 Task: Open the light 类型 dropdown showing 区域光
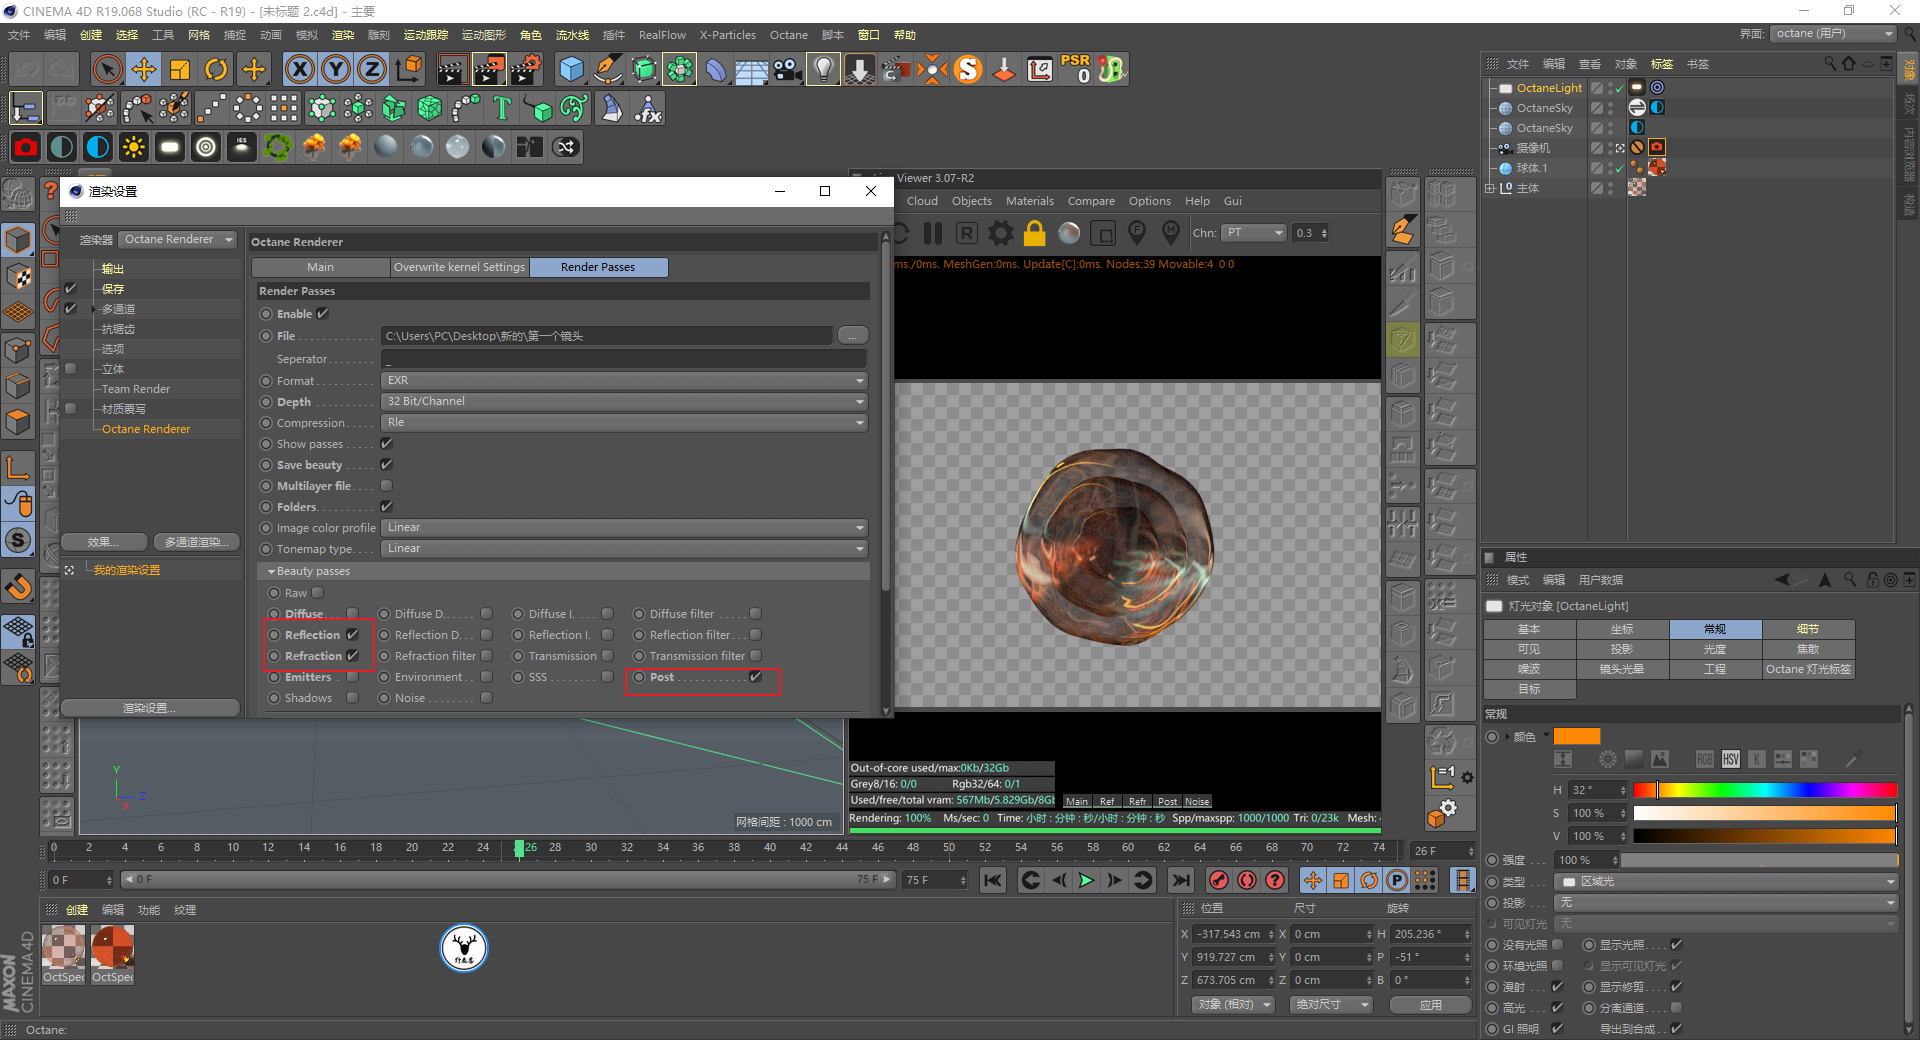click(x=1727, y=882)
